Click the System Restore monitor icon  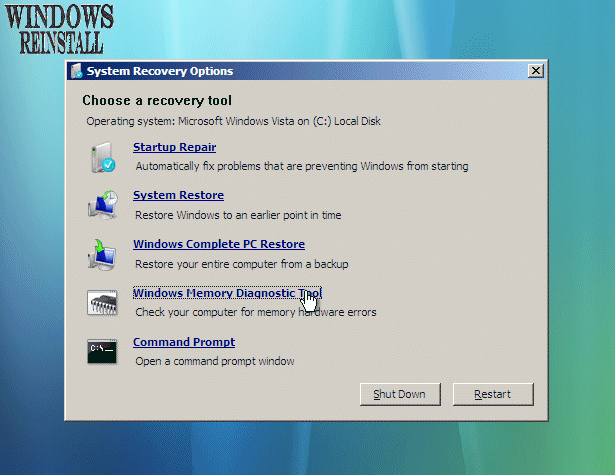[x=102, y=205]
